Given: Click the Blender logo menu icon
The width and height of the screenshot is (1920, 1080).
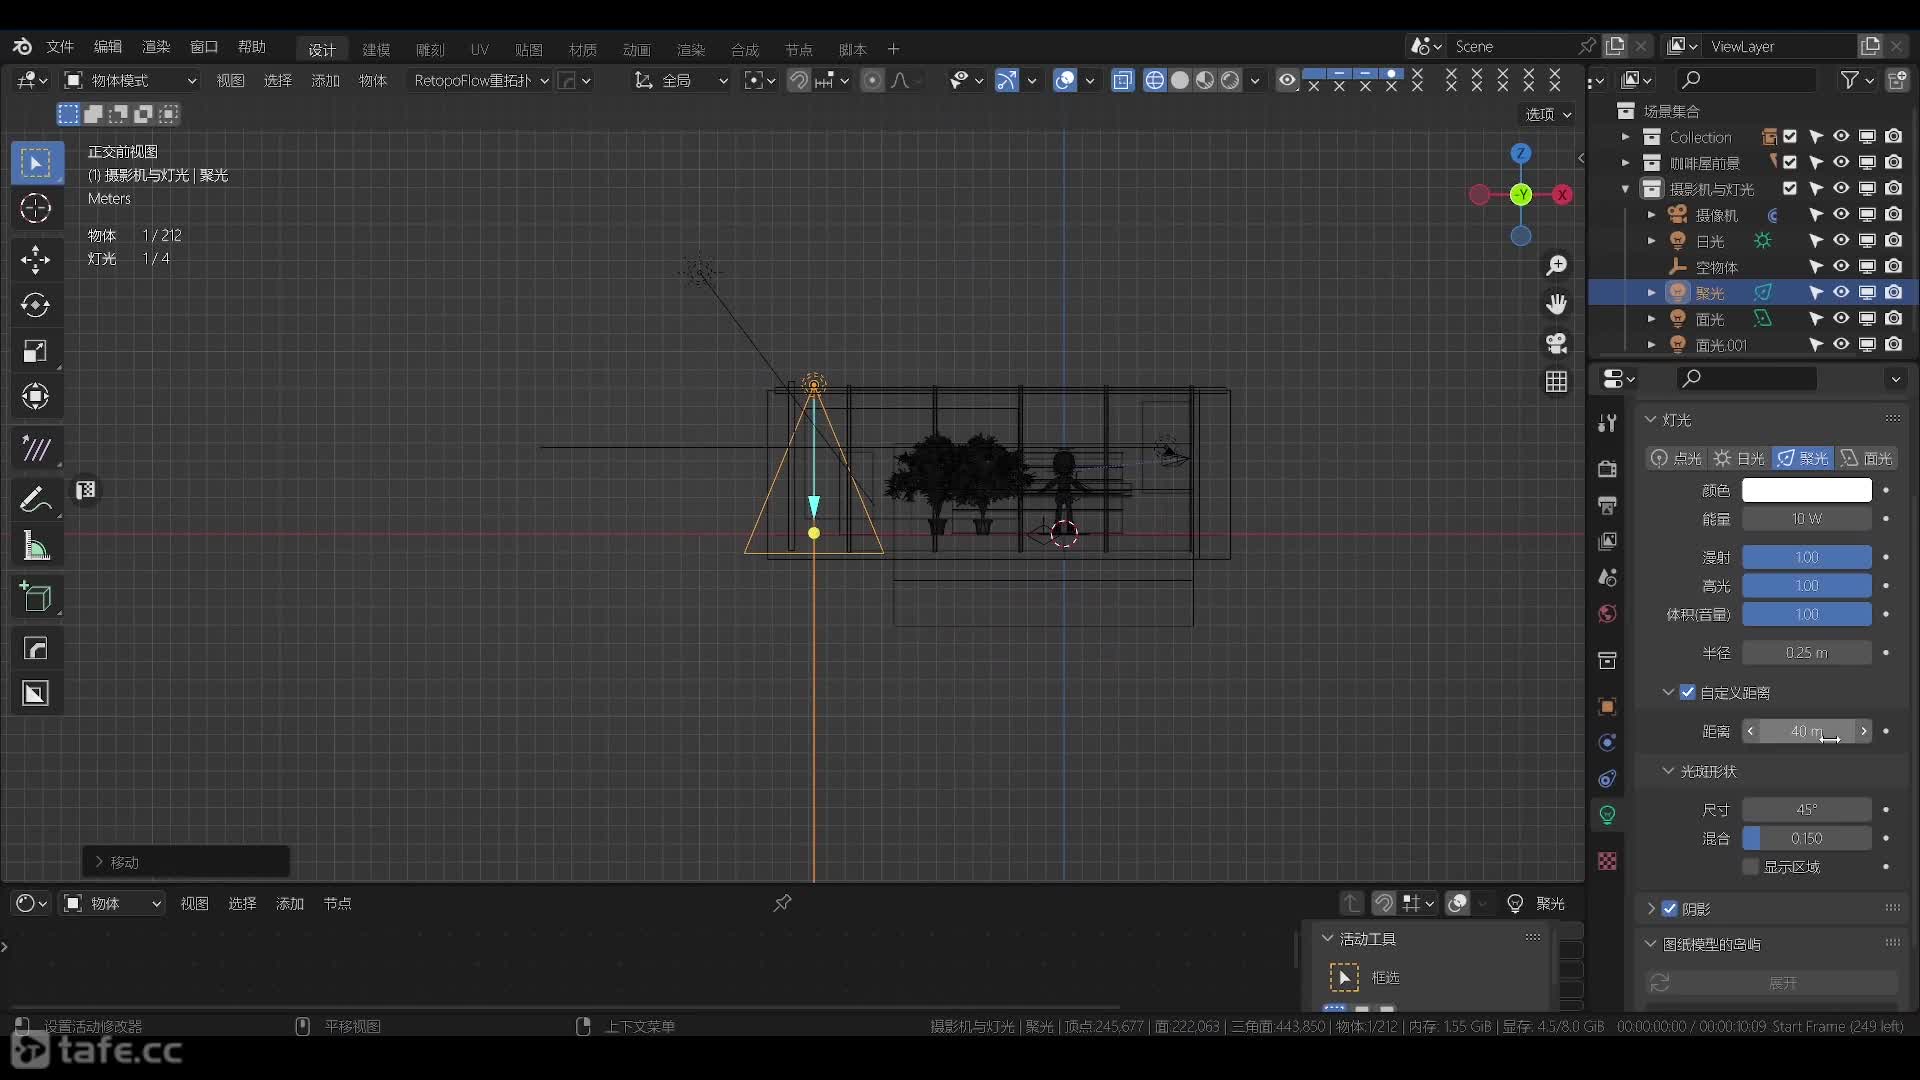Looking at the screenshot, I should point(22,47).
